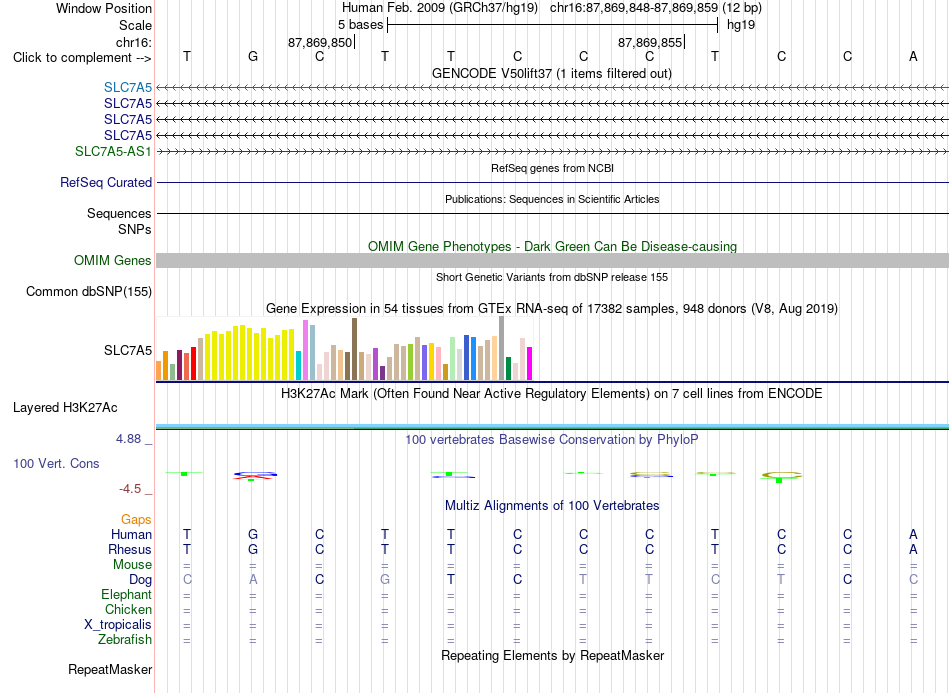
Task: Click the -4.5 conservation axis minimum
Action: point(130,489)
